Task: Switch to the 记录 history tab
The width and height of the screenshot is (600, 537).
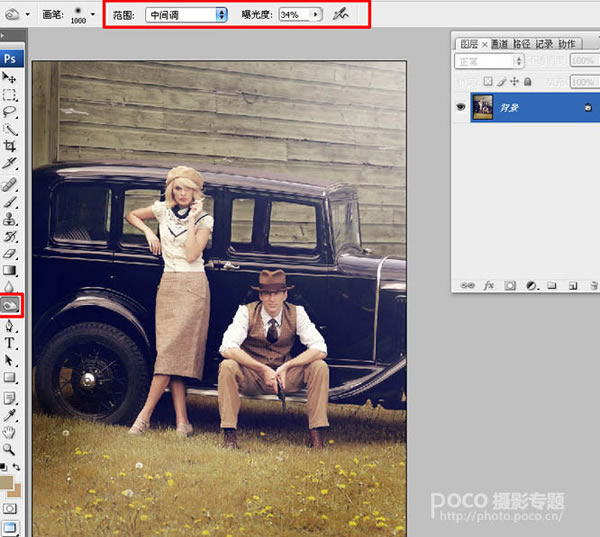Action: tap(544, 44)
